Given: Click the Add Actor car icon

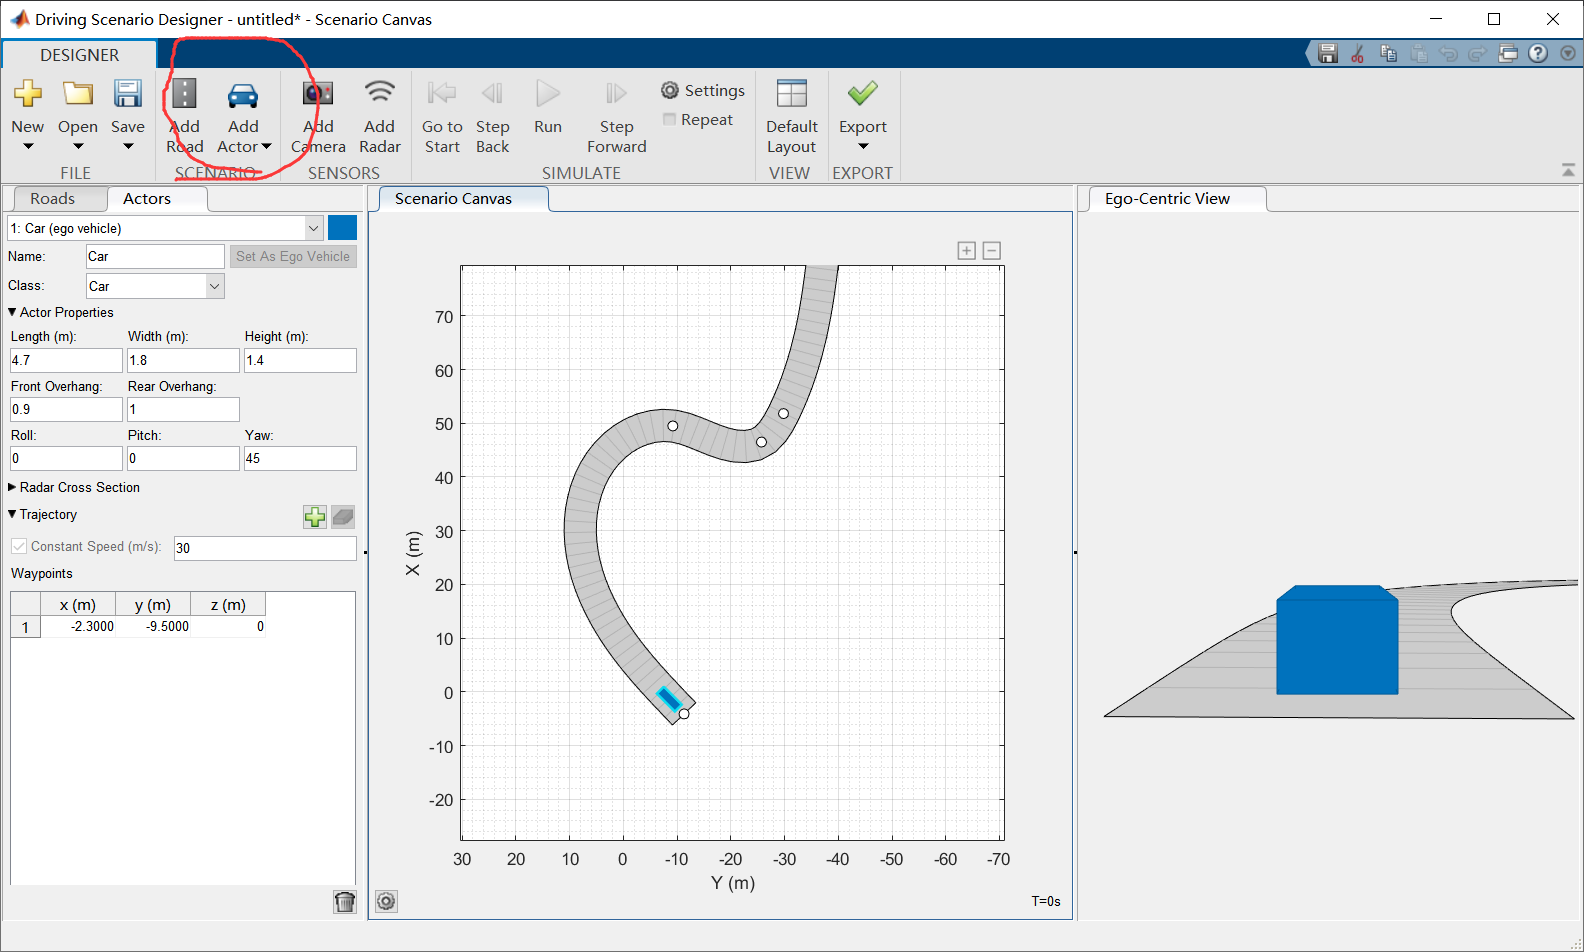Looking at the screenshot, I should [243, 95].
